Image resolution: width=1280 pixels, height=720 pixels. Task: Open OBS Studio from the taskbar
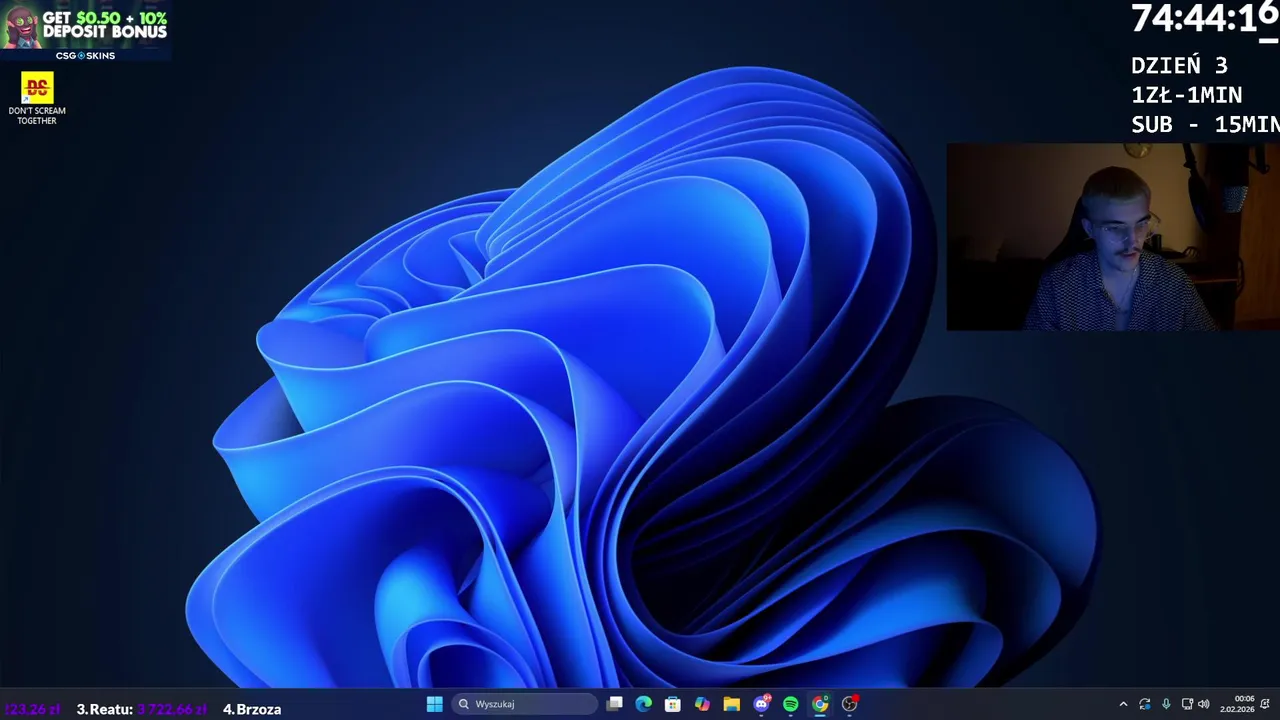(x=850, y=704)
